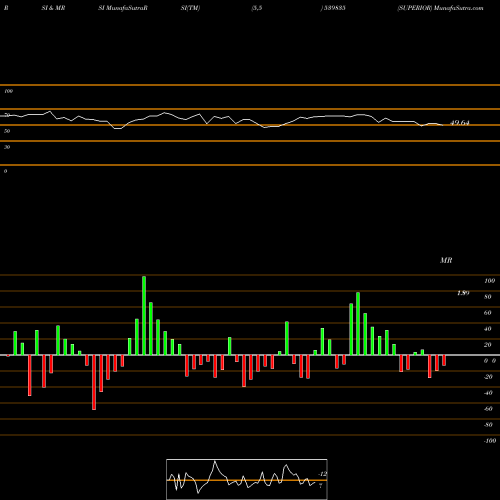Screen dimensions: 500x500
Task: Click the 20 label on the MR axis
Action: 488,345
